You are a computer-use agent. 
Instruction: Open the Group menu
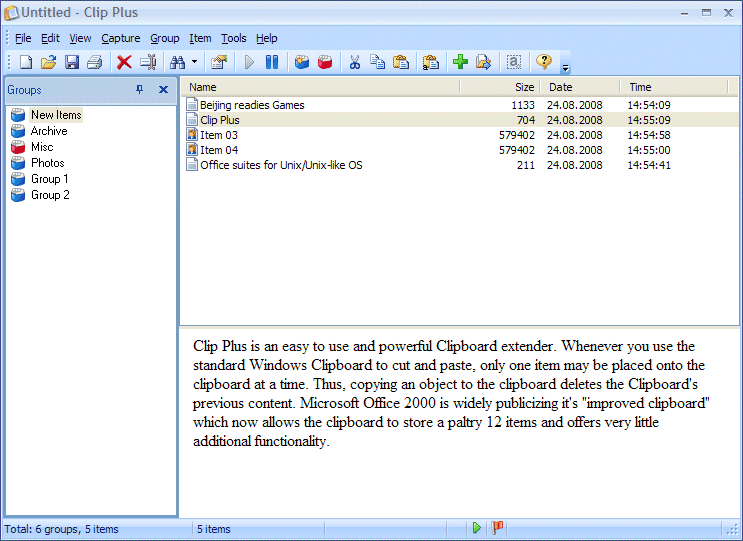coord(164,38)
